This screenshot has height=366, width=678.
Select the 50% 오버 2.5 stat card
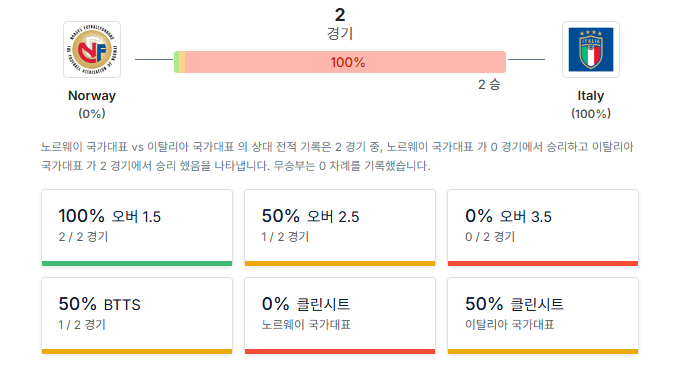pyautogui.click(x=340, y=228)
